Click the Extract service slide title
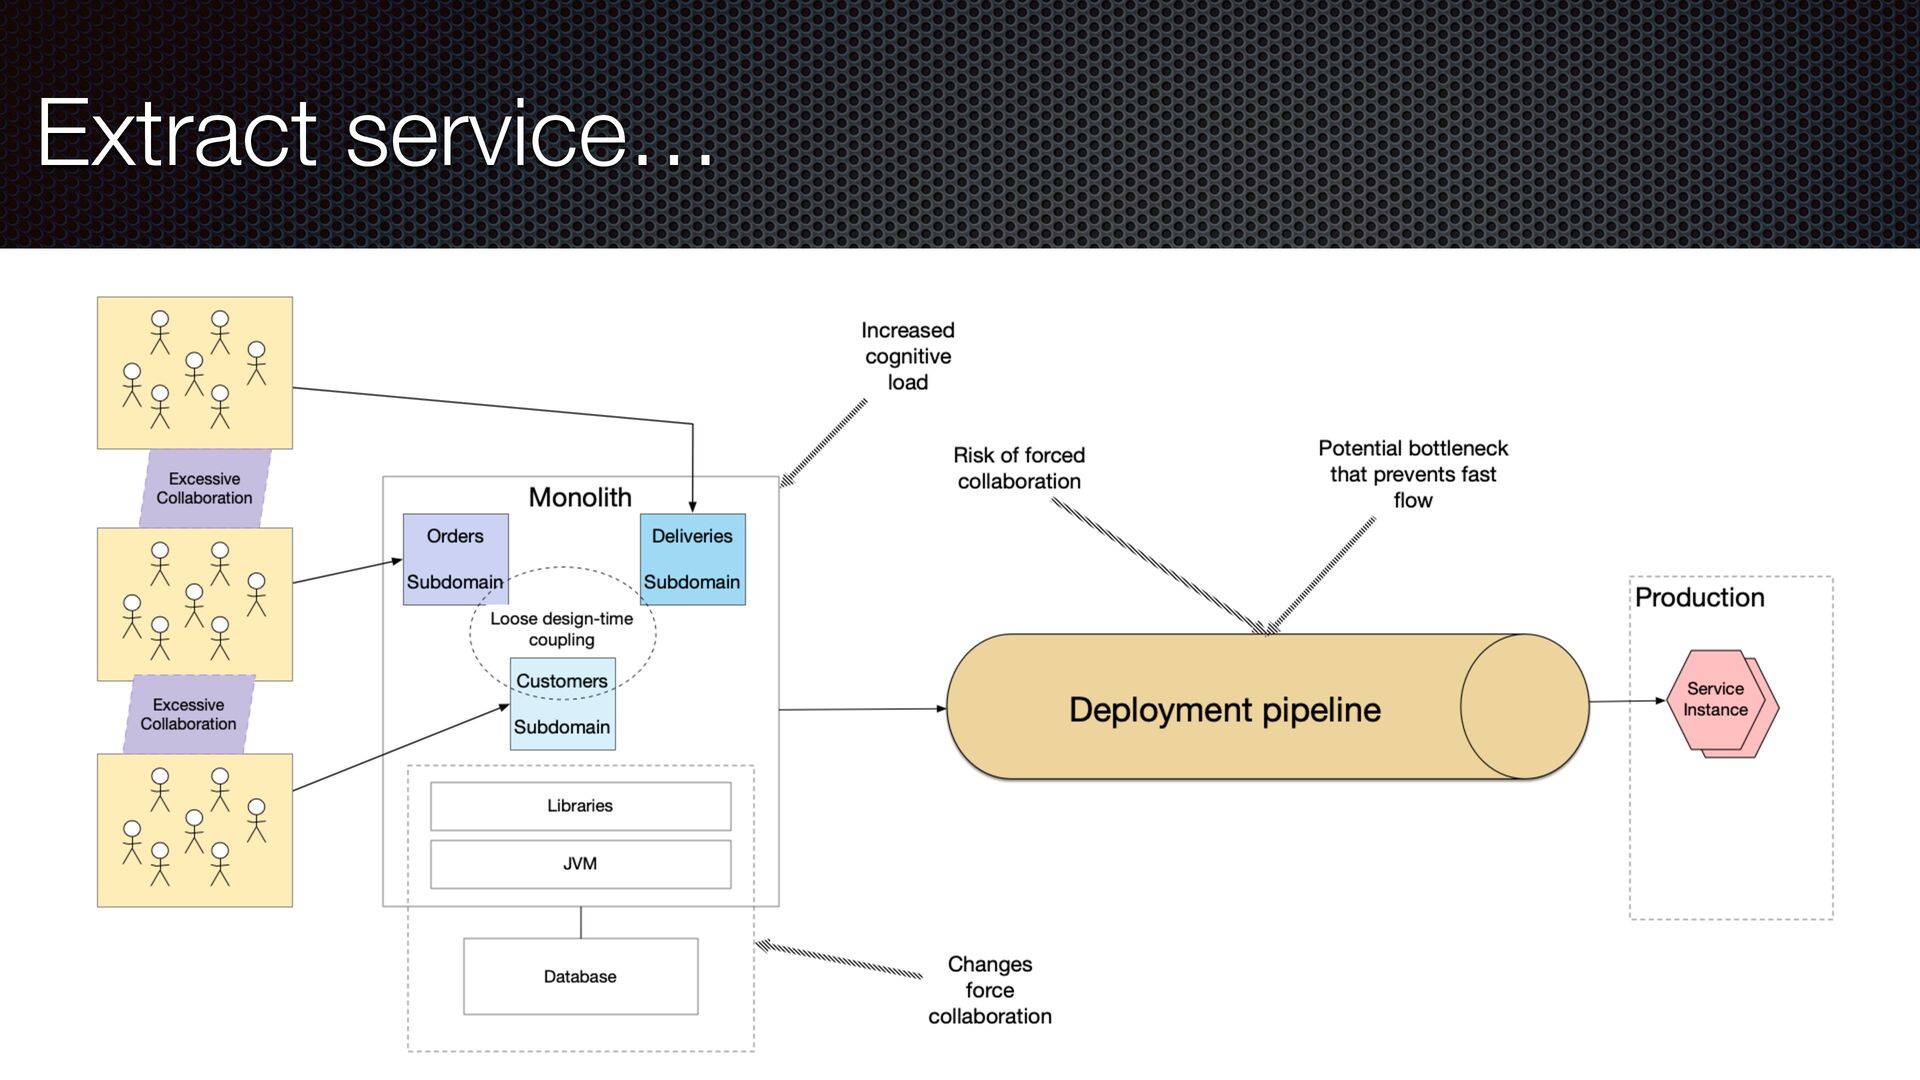This screenshot has width=1920, height=1080. coord(375,133)
